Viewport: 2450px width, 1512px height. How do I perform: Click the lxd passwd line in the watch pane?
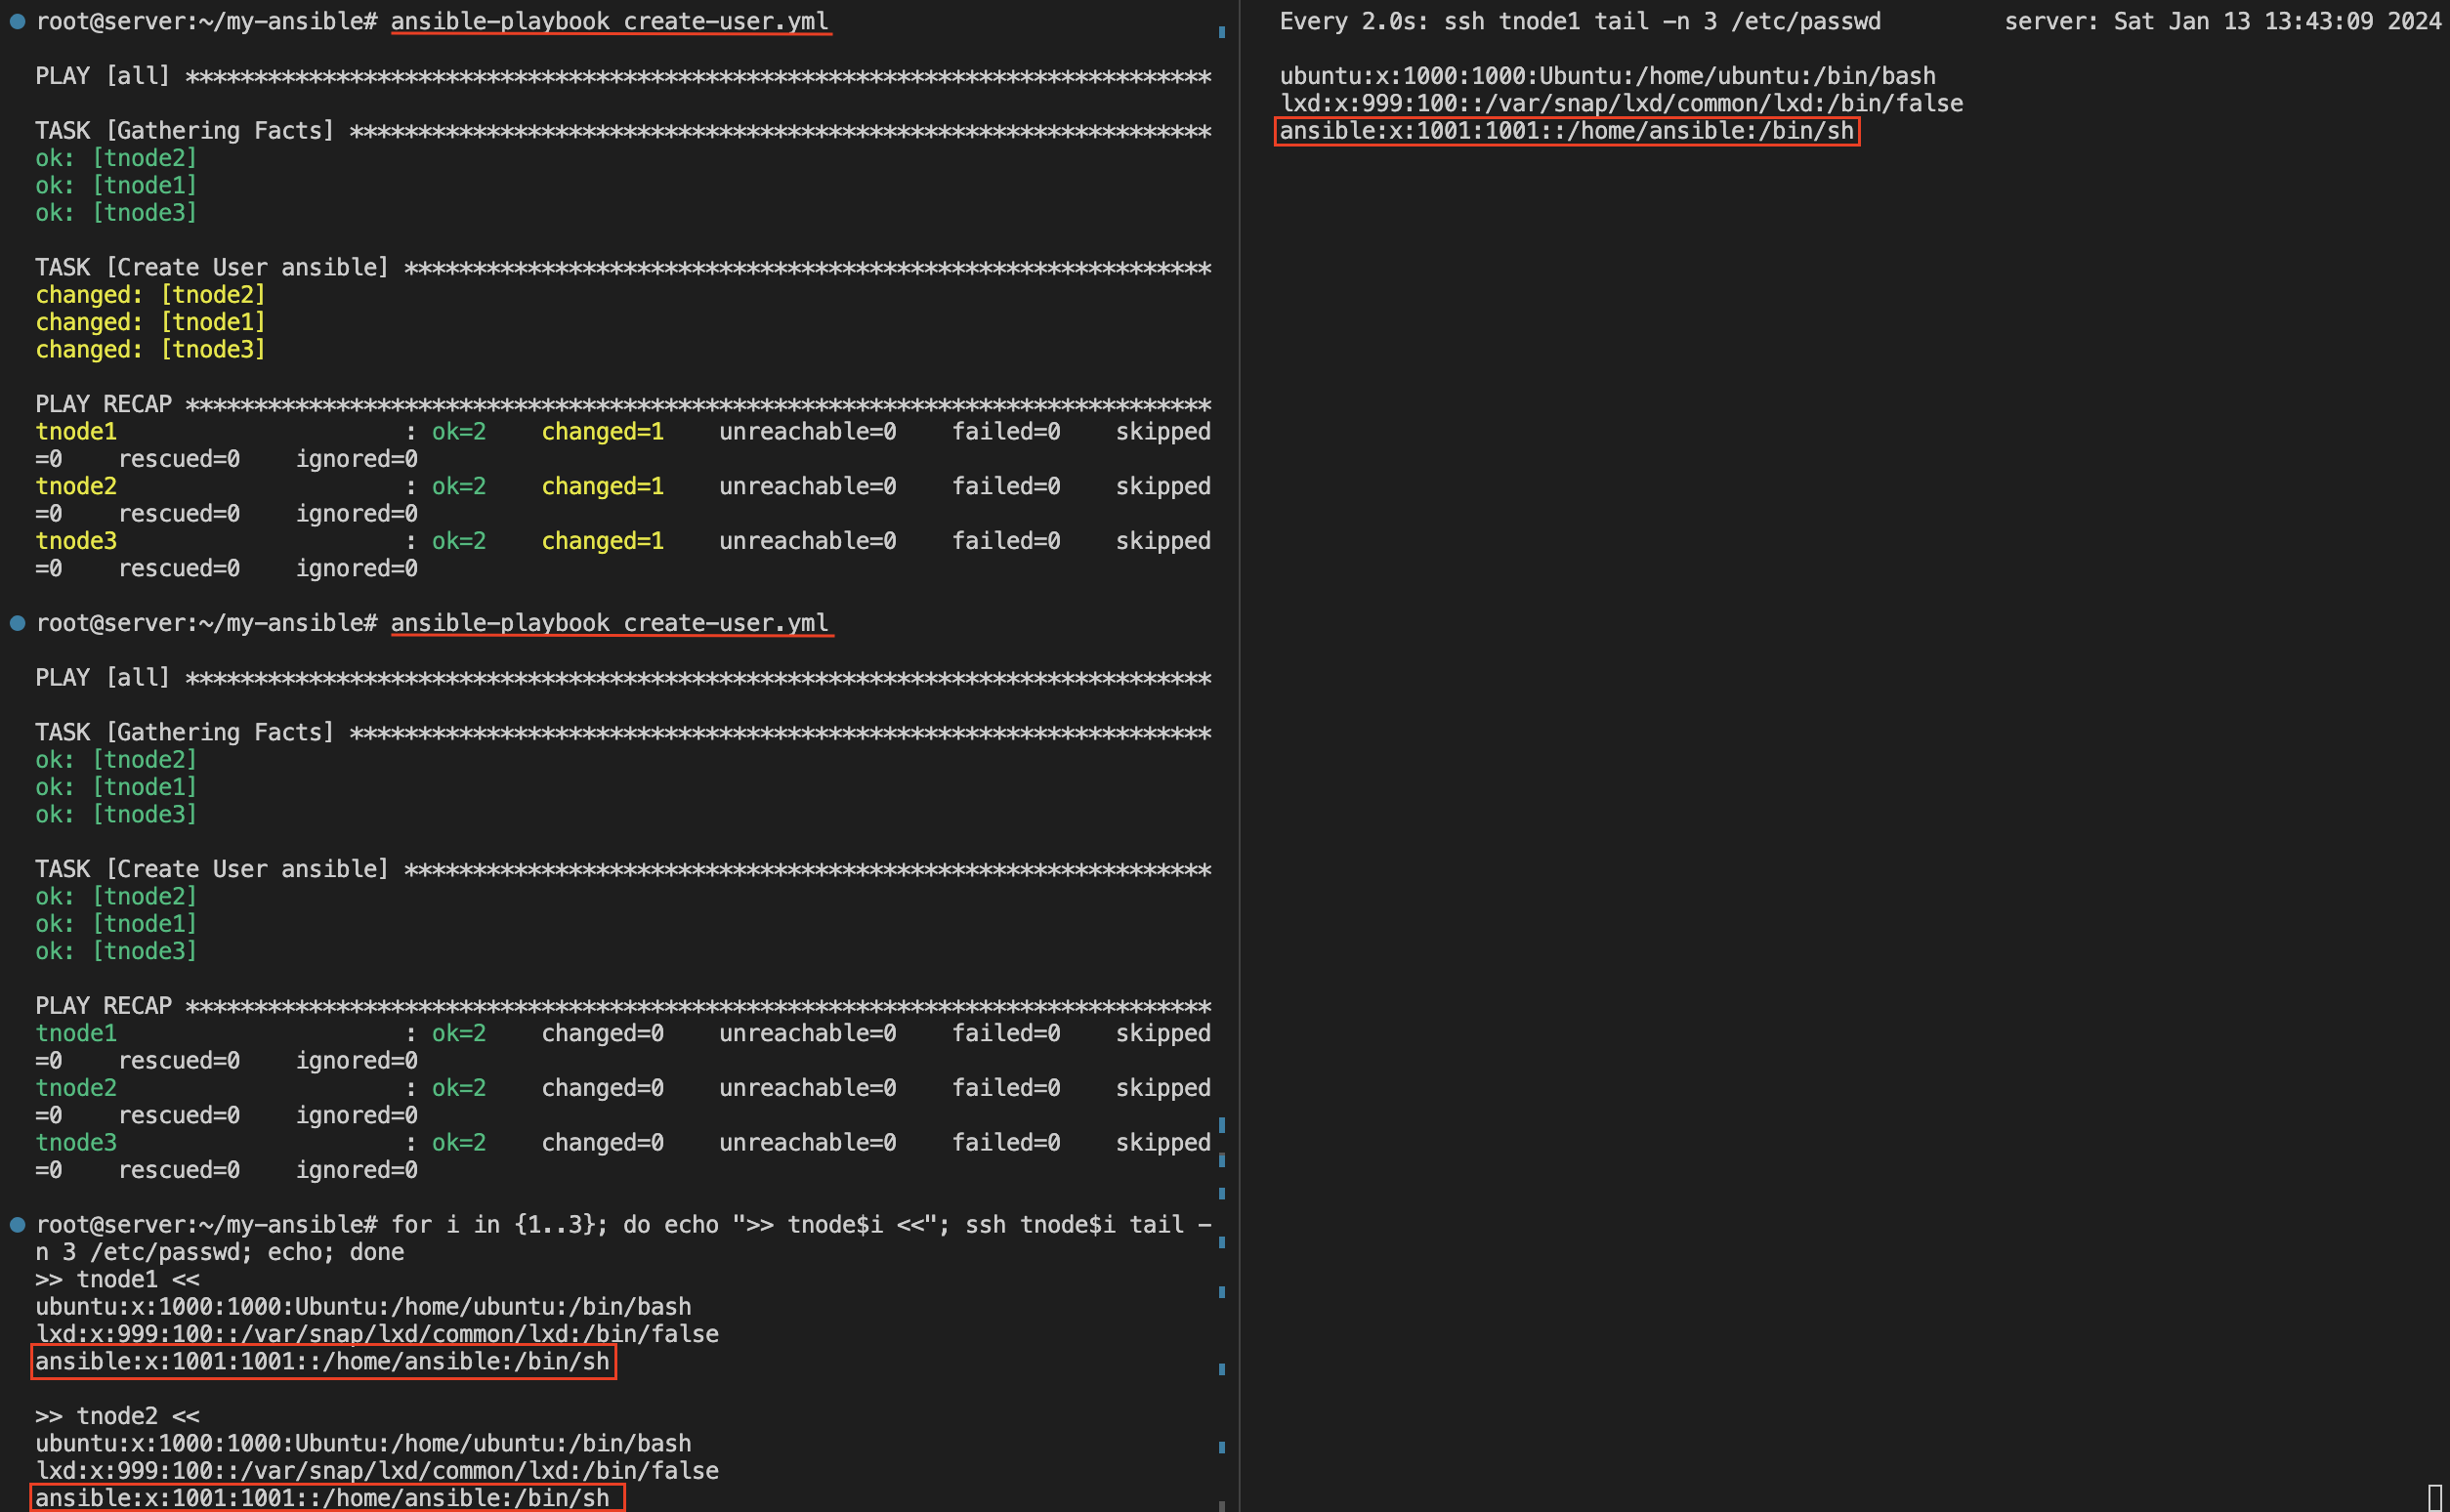[1620, 103]
